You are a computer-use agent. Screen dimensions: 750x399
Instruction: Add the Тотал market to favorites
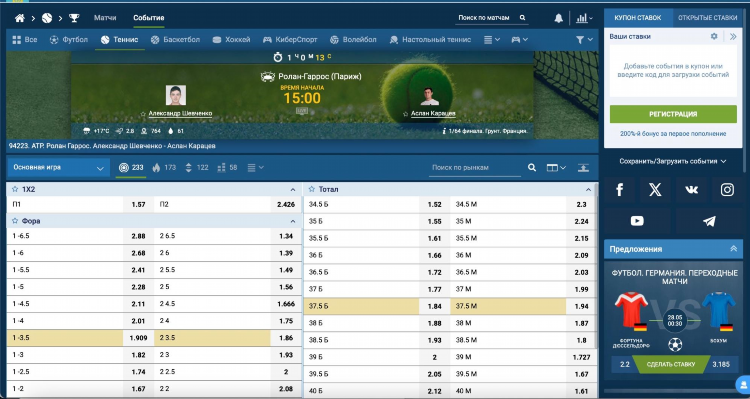[x=312, y=189]
